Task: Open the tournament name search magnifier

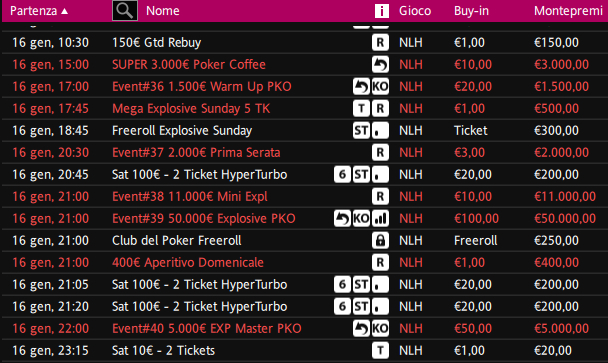Action: (x=124, y=10)
